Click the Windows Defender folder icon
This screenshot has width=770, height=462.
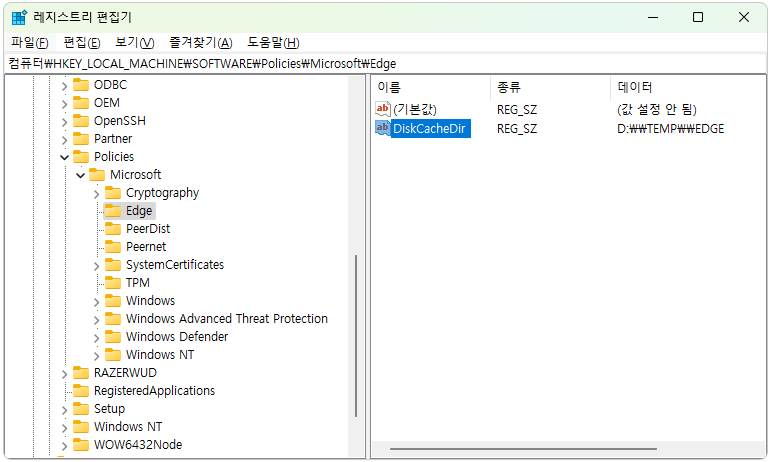pos(113,337)
